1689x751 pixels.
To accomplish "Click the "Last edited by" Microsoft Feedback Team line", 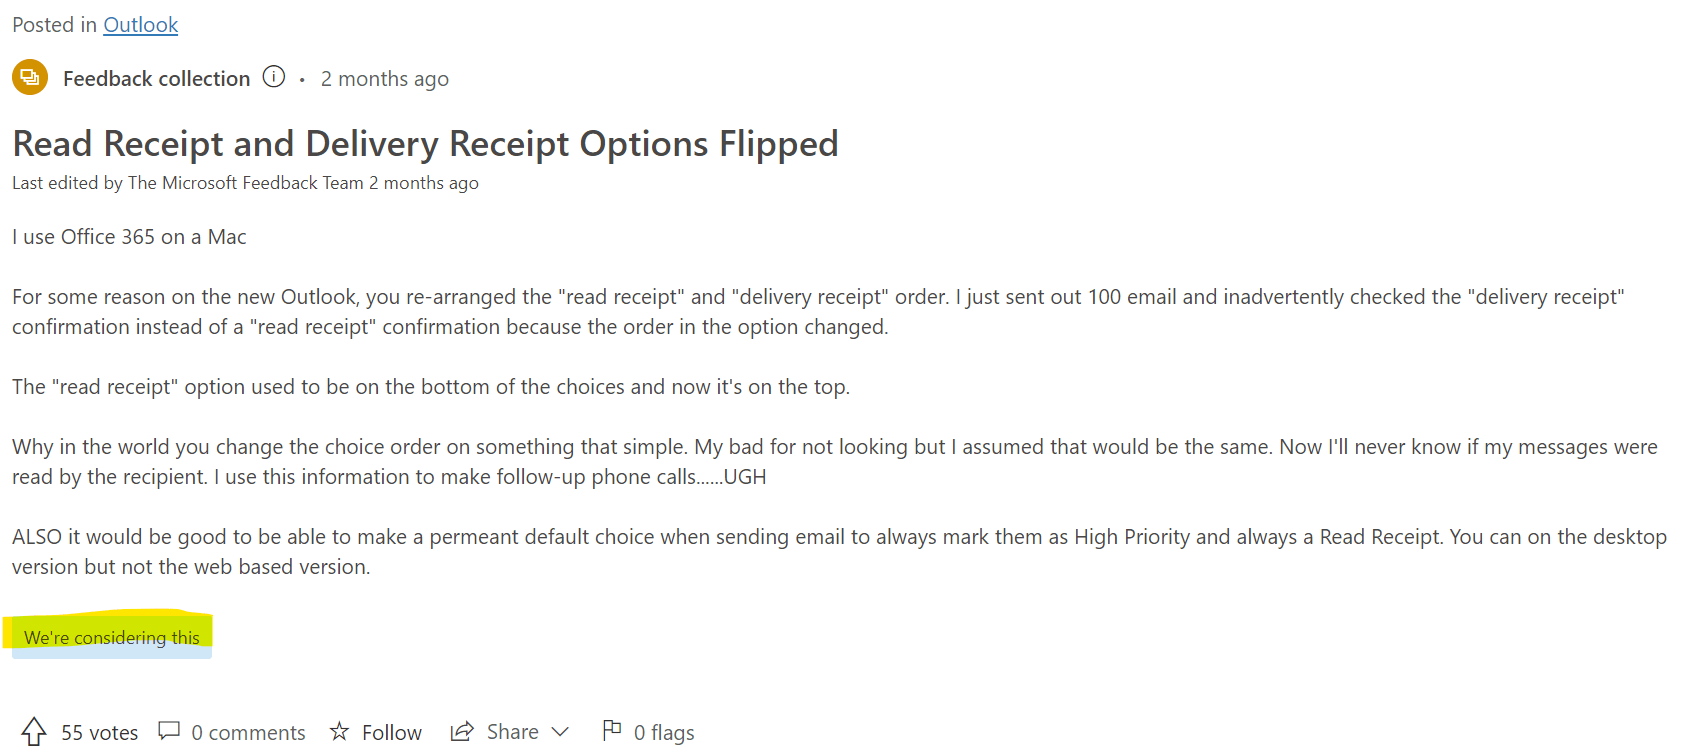I will pos(245,183).
